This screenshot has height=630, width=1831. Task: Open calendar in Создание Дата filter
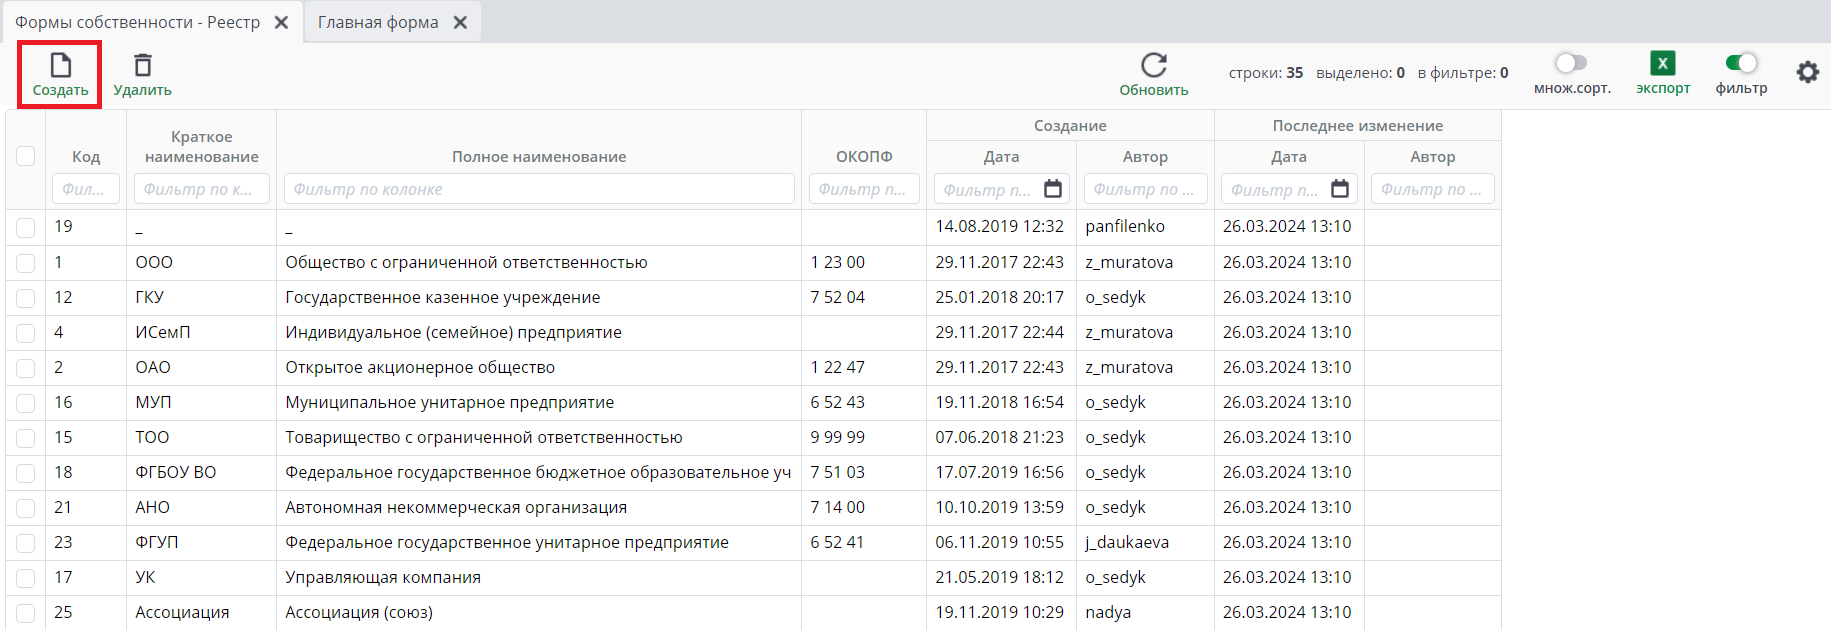tap(1053, 189)
